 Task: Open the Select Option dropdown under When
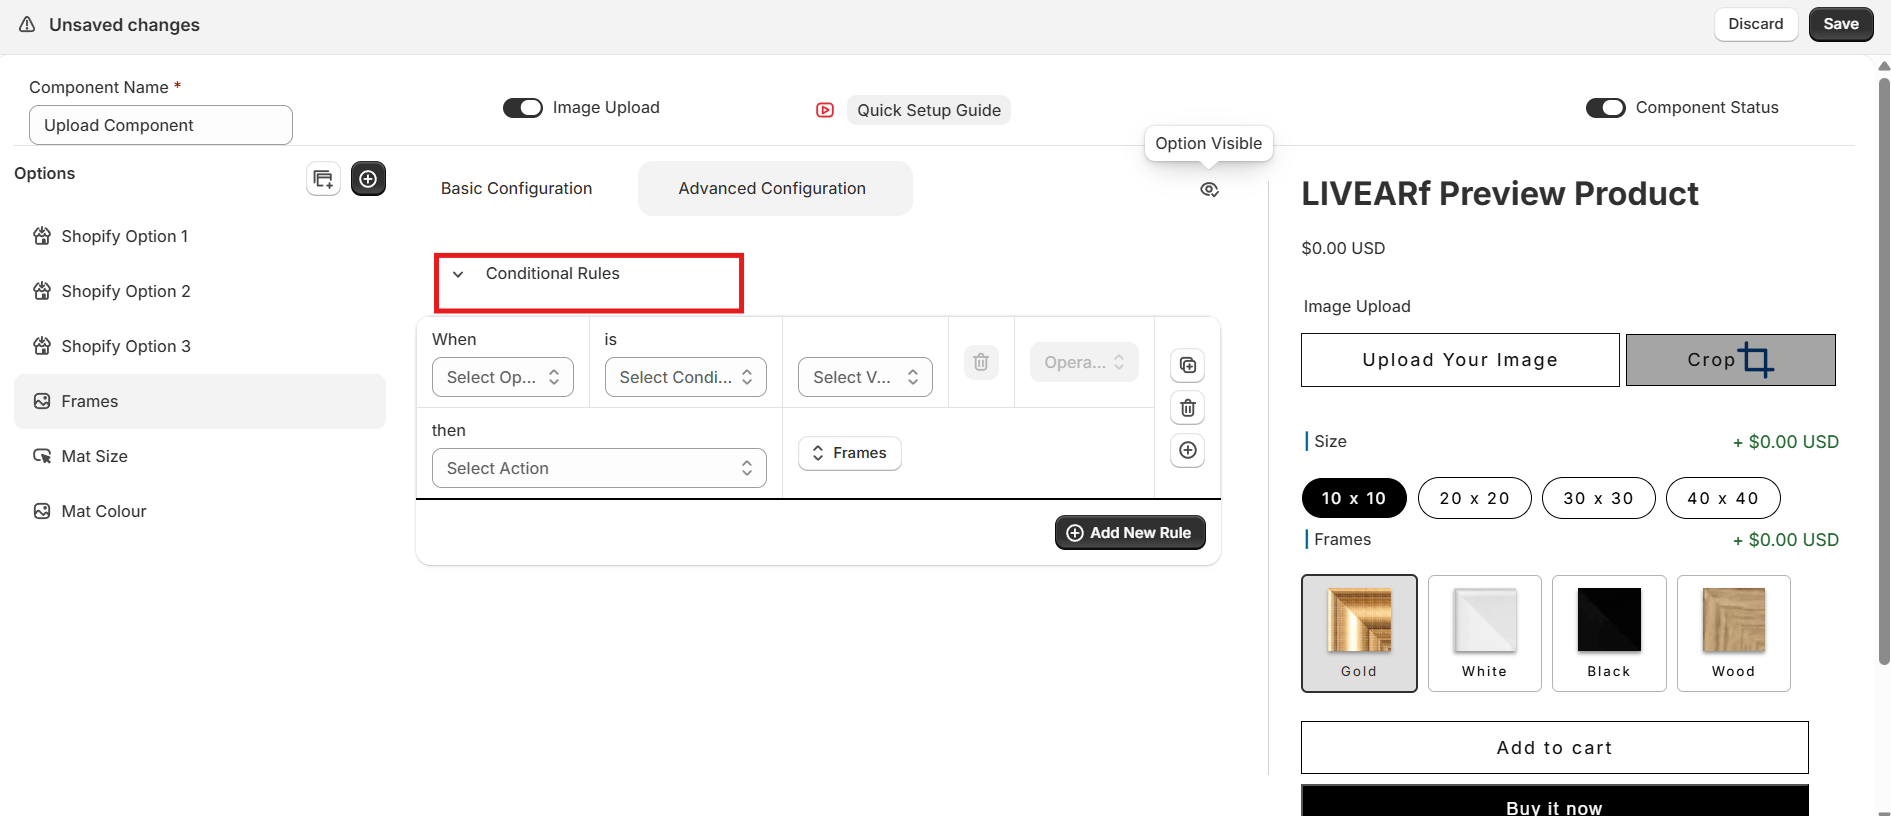(503, 377)
